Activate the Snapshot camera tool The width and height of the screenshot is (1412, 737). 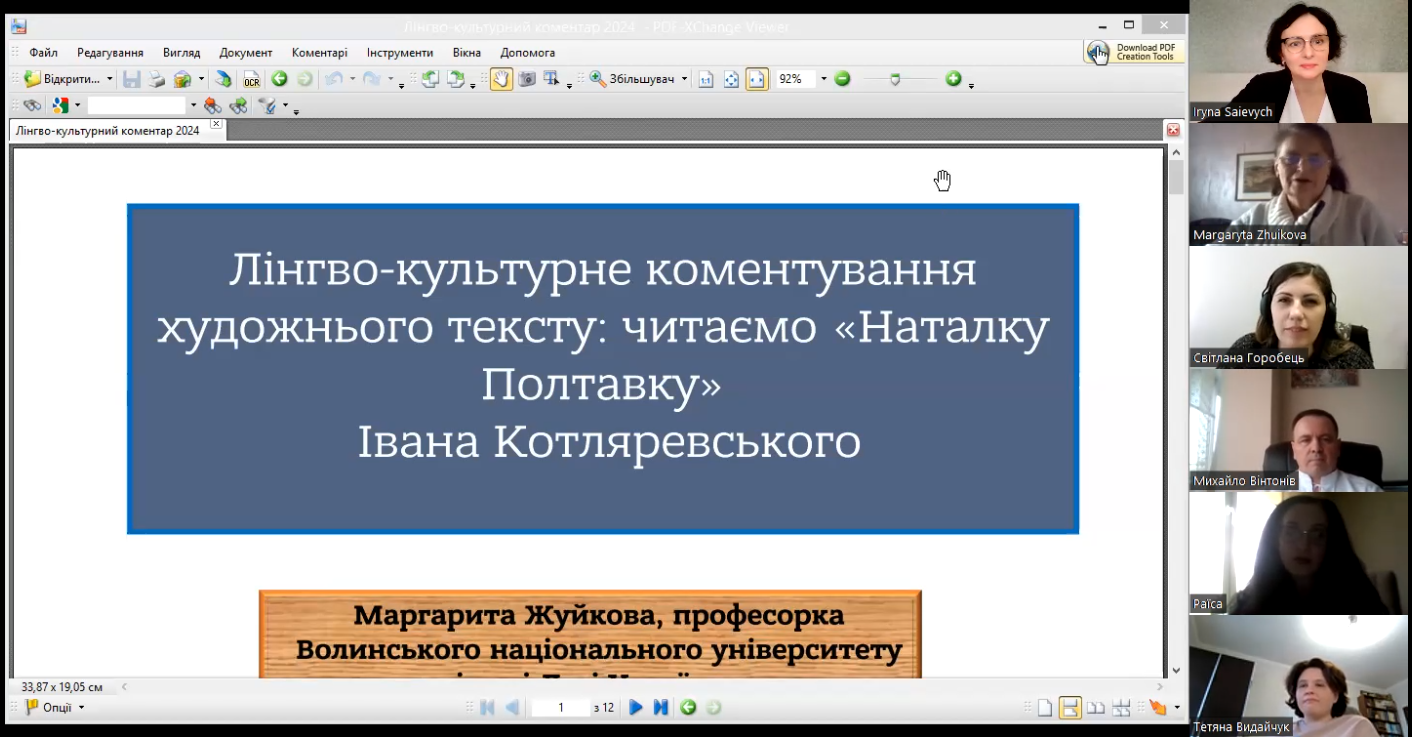527,79
